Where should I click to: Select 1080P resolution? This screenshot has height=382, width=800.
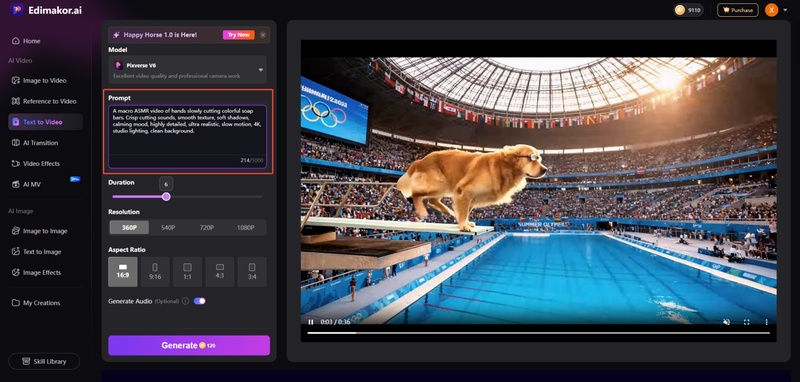pyautogui.click(x=245, y=227)
